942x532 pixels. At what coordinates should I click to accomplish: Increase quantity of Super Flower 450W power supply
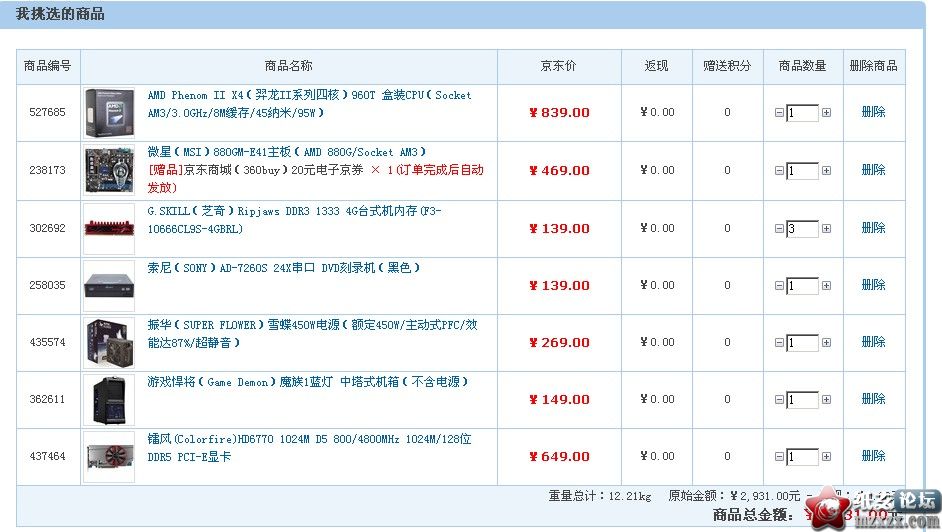(x=826, y=343)
